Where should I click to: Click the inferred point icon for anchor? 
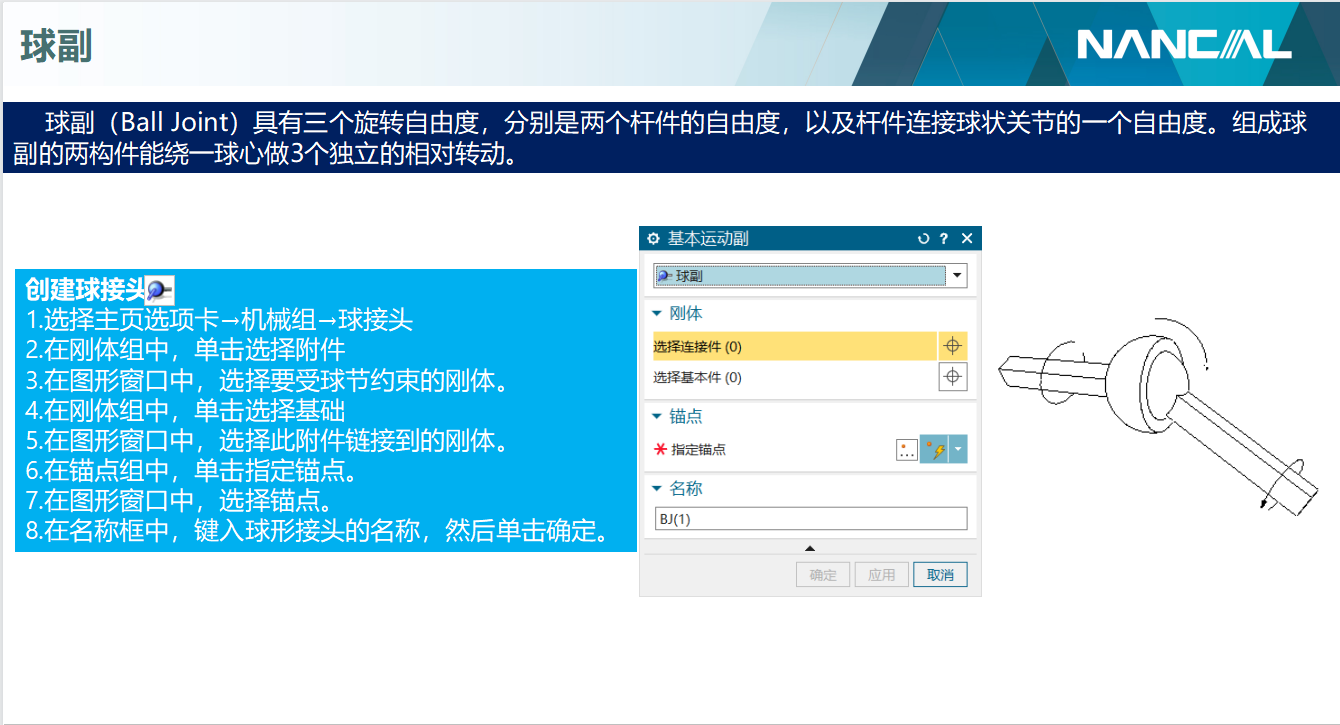tap(935, 450)
